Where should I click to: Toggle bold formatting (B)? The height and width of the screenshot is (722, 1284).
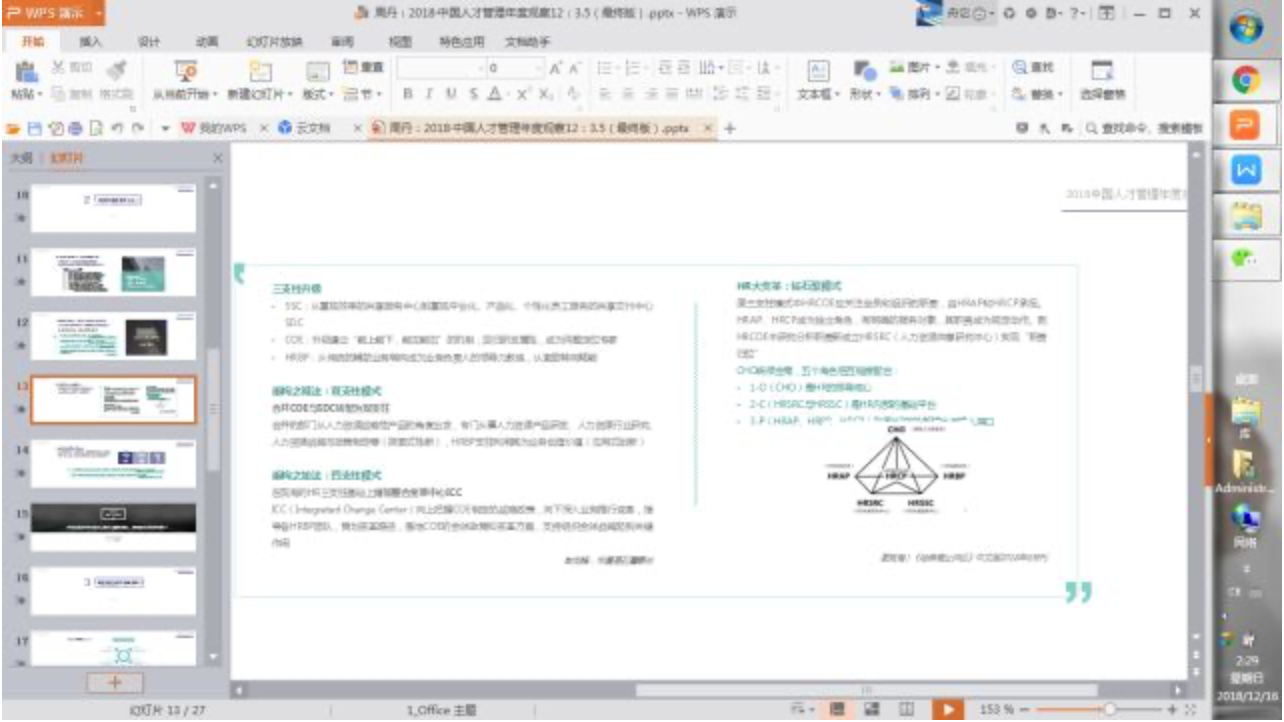pos(407,93)
